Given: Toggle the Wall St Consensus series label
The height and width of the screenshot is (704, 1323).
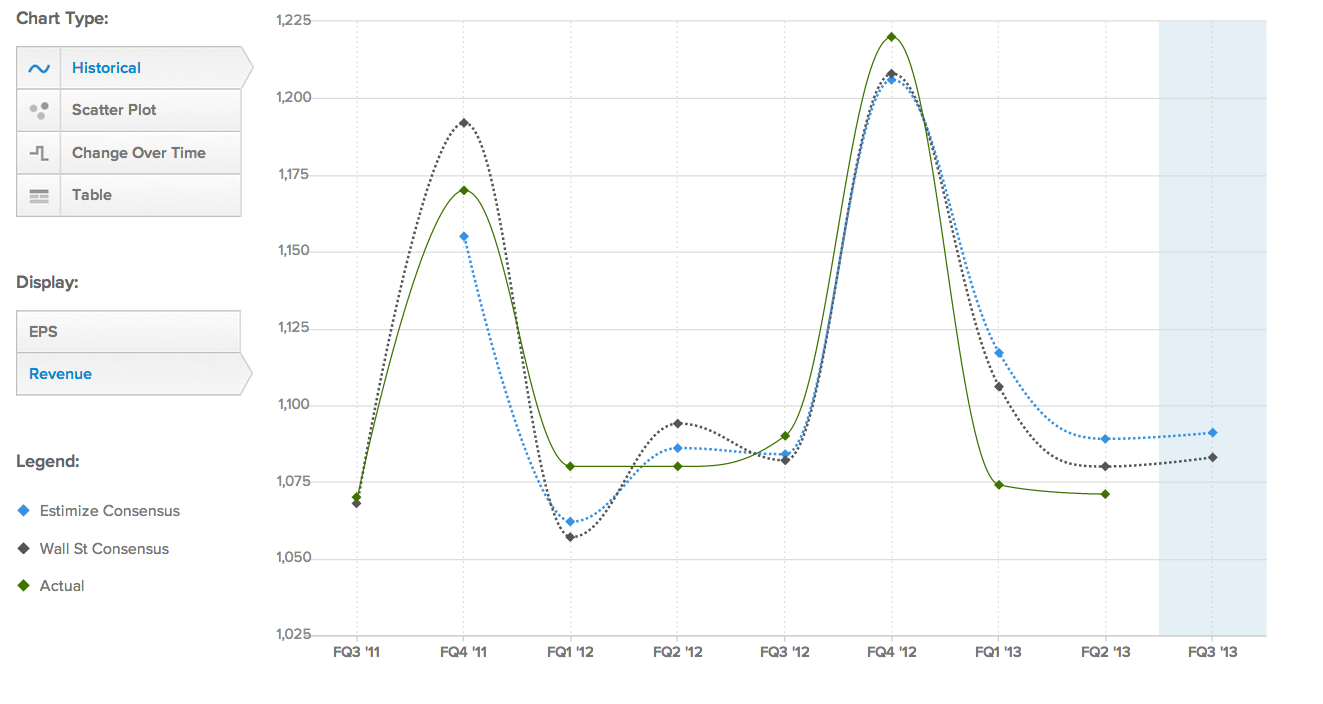Looking at the screenshot, I should (x=104, y=549).
